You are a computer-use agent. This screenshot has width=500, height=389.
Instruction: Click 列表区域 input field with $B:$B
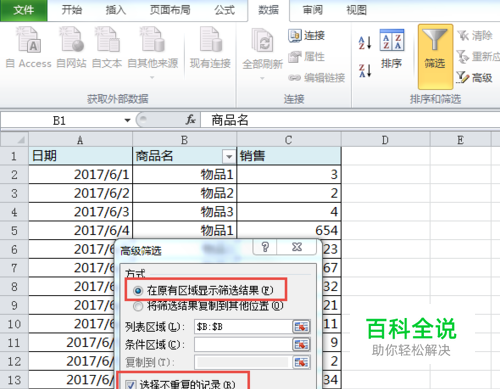[243, 327]
